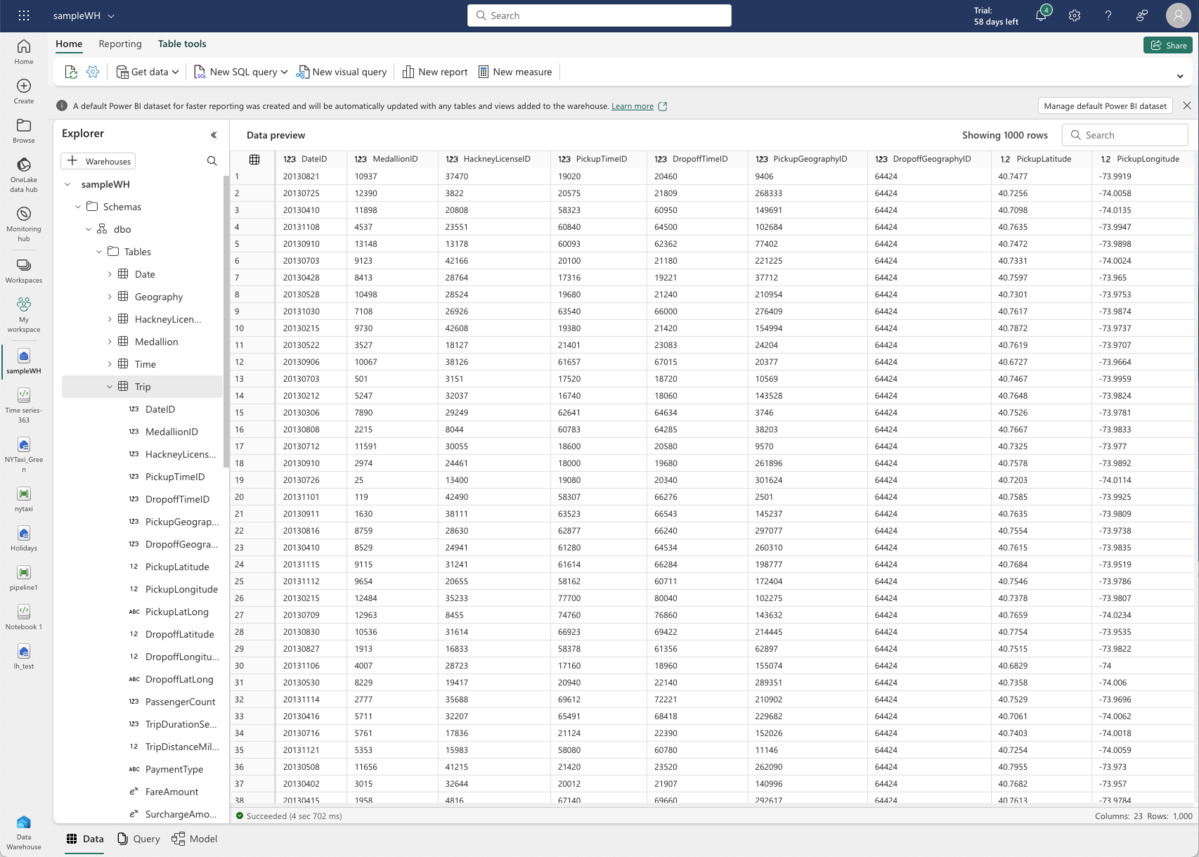Click the Help question mark icon
The height and width of the screenshot is (857, 1199).
pos(1106,15)
